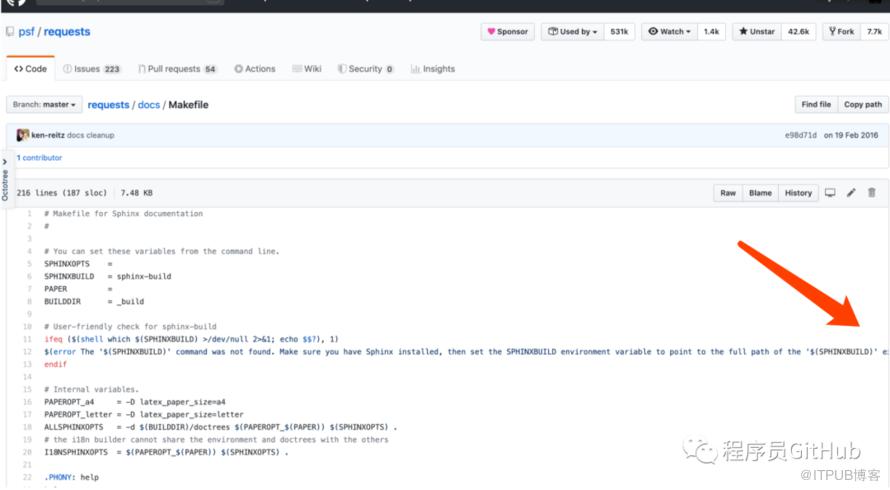Screen dimensions: 890x490
Task: Switch to the Wiki tab
Action: pyautogui.click(x=307, y=69)
